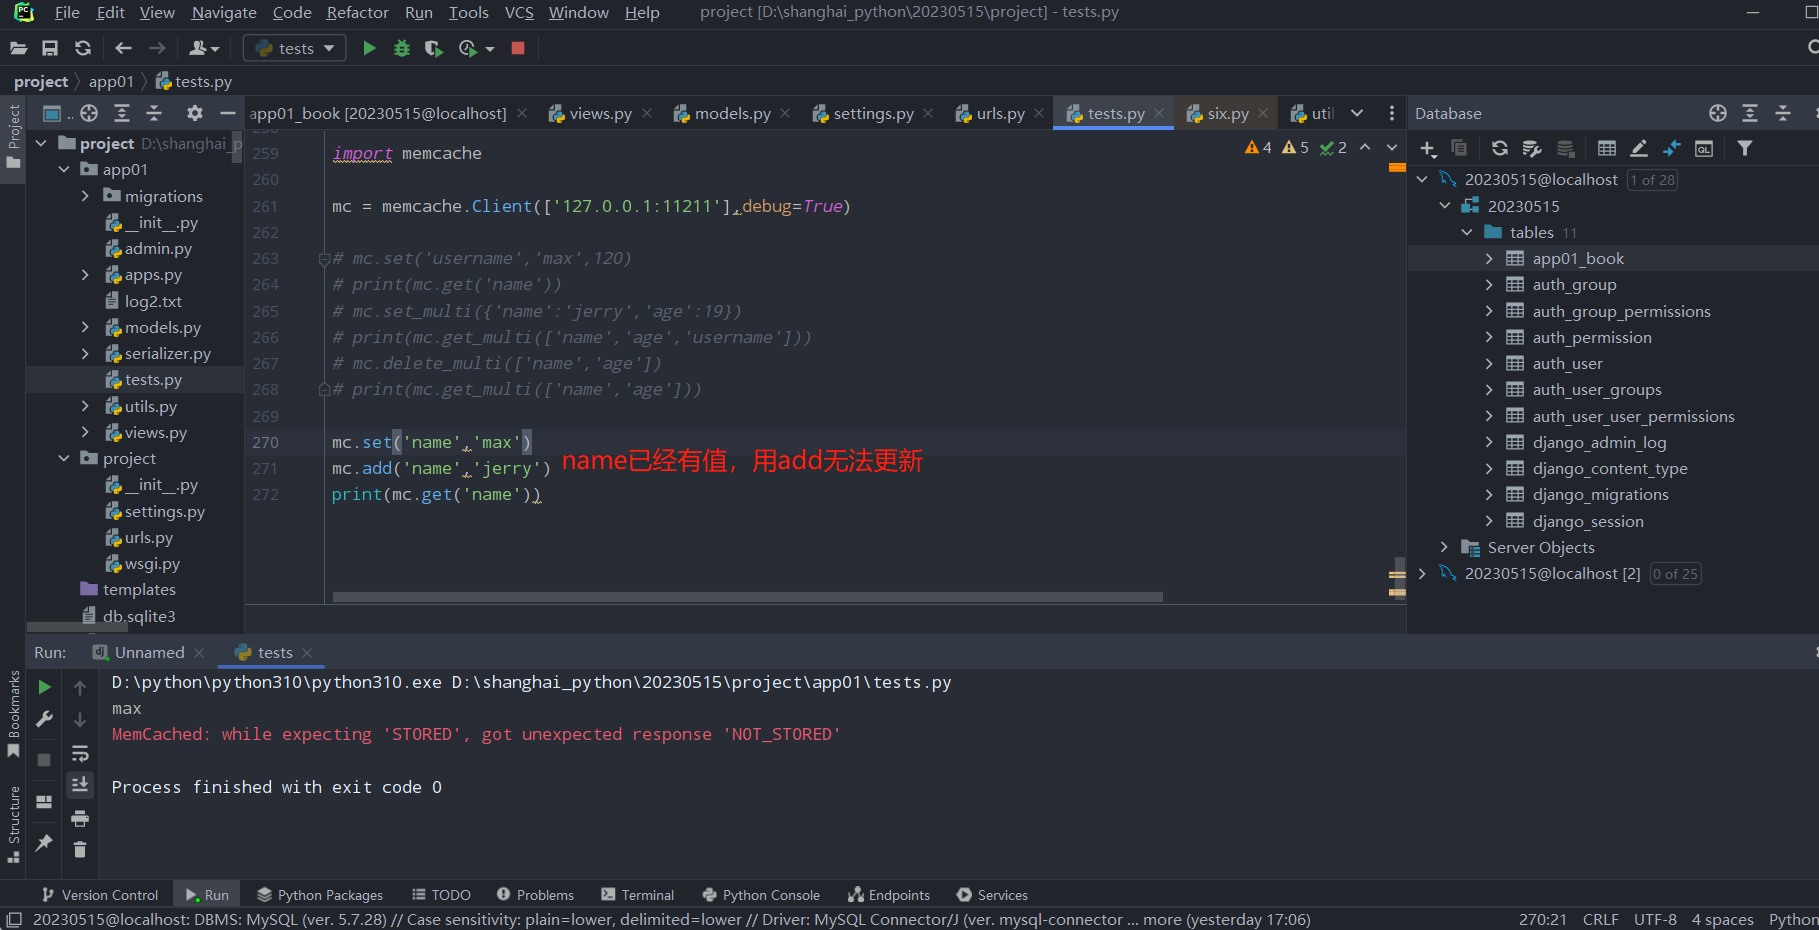Open table editor in Database toolbar
This screenshot has width=1819, height=930.
click(x=1607, y=149)
